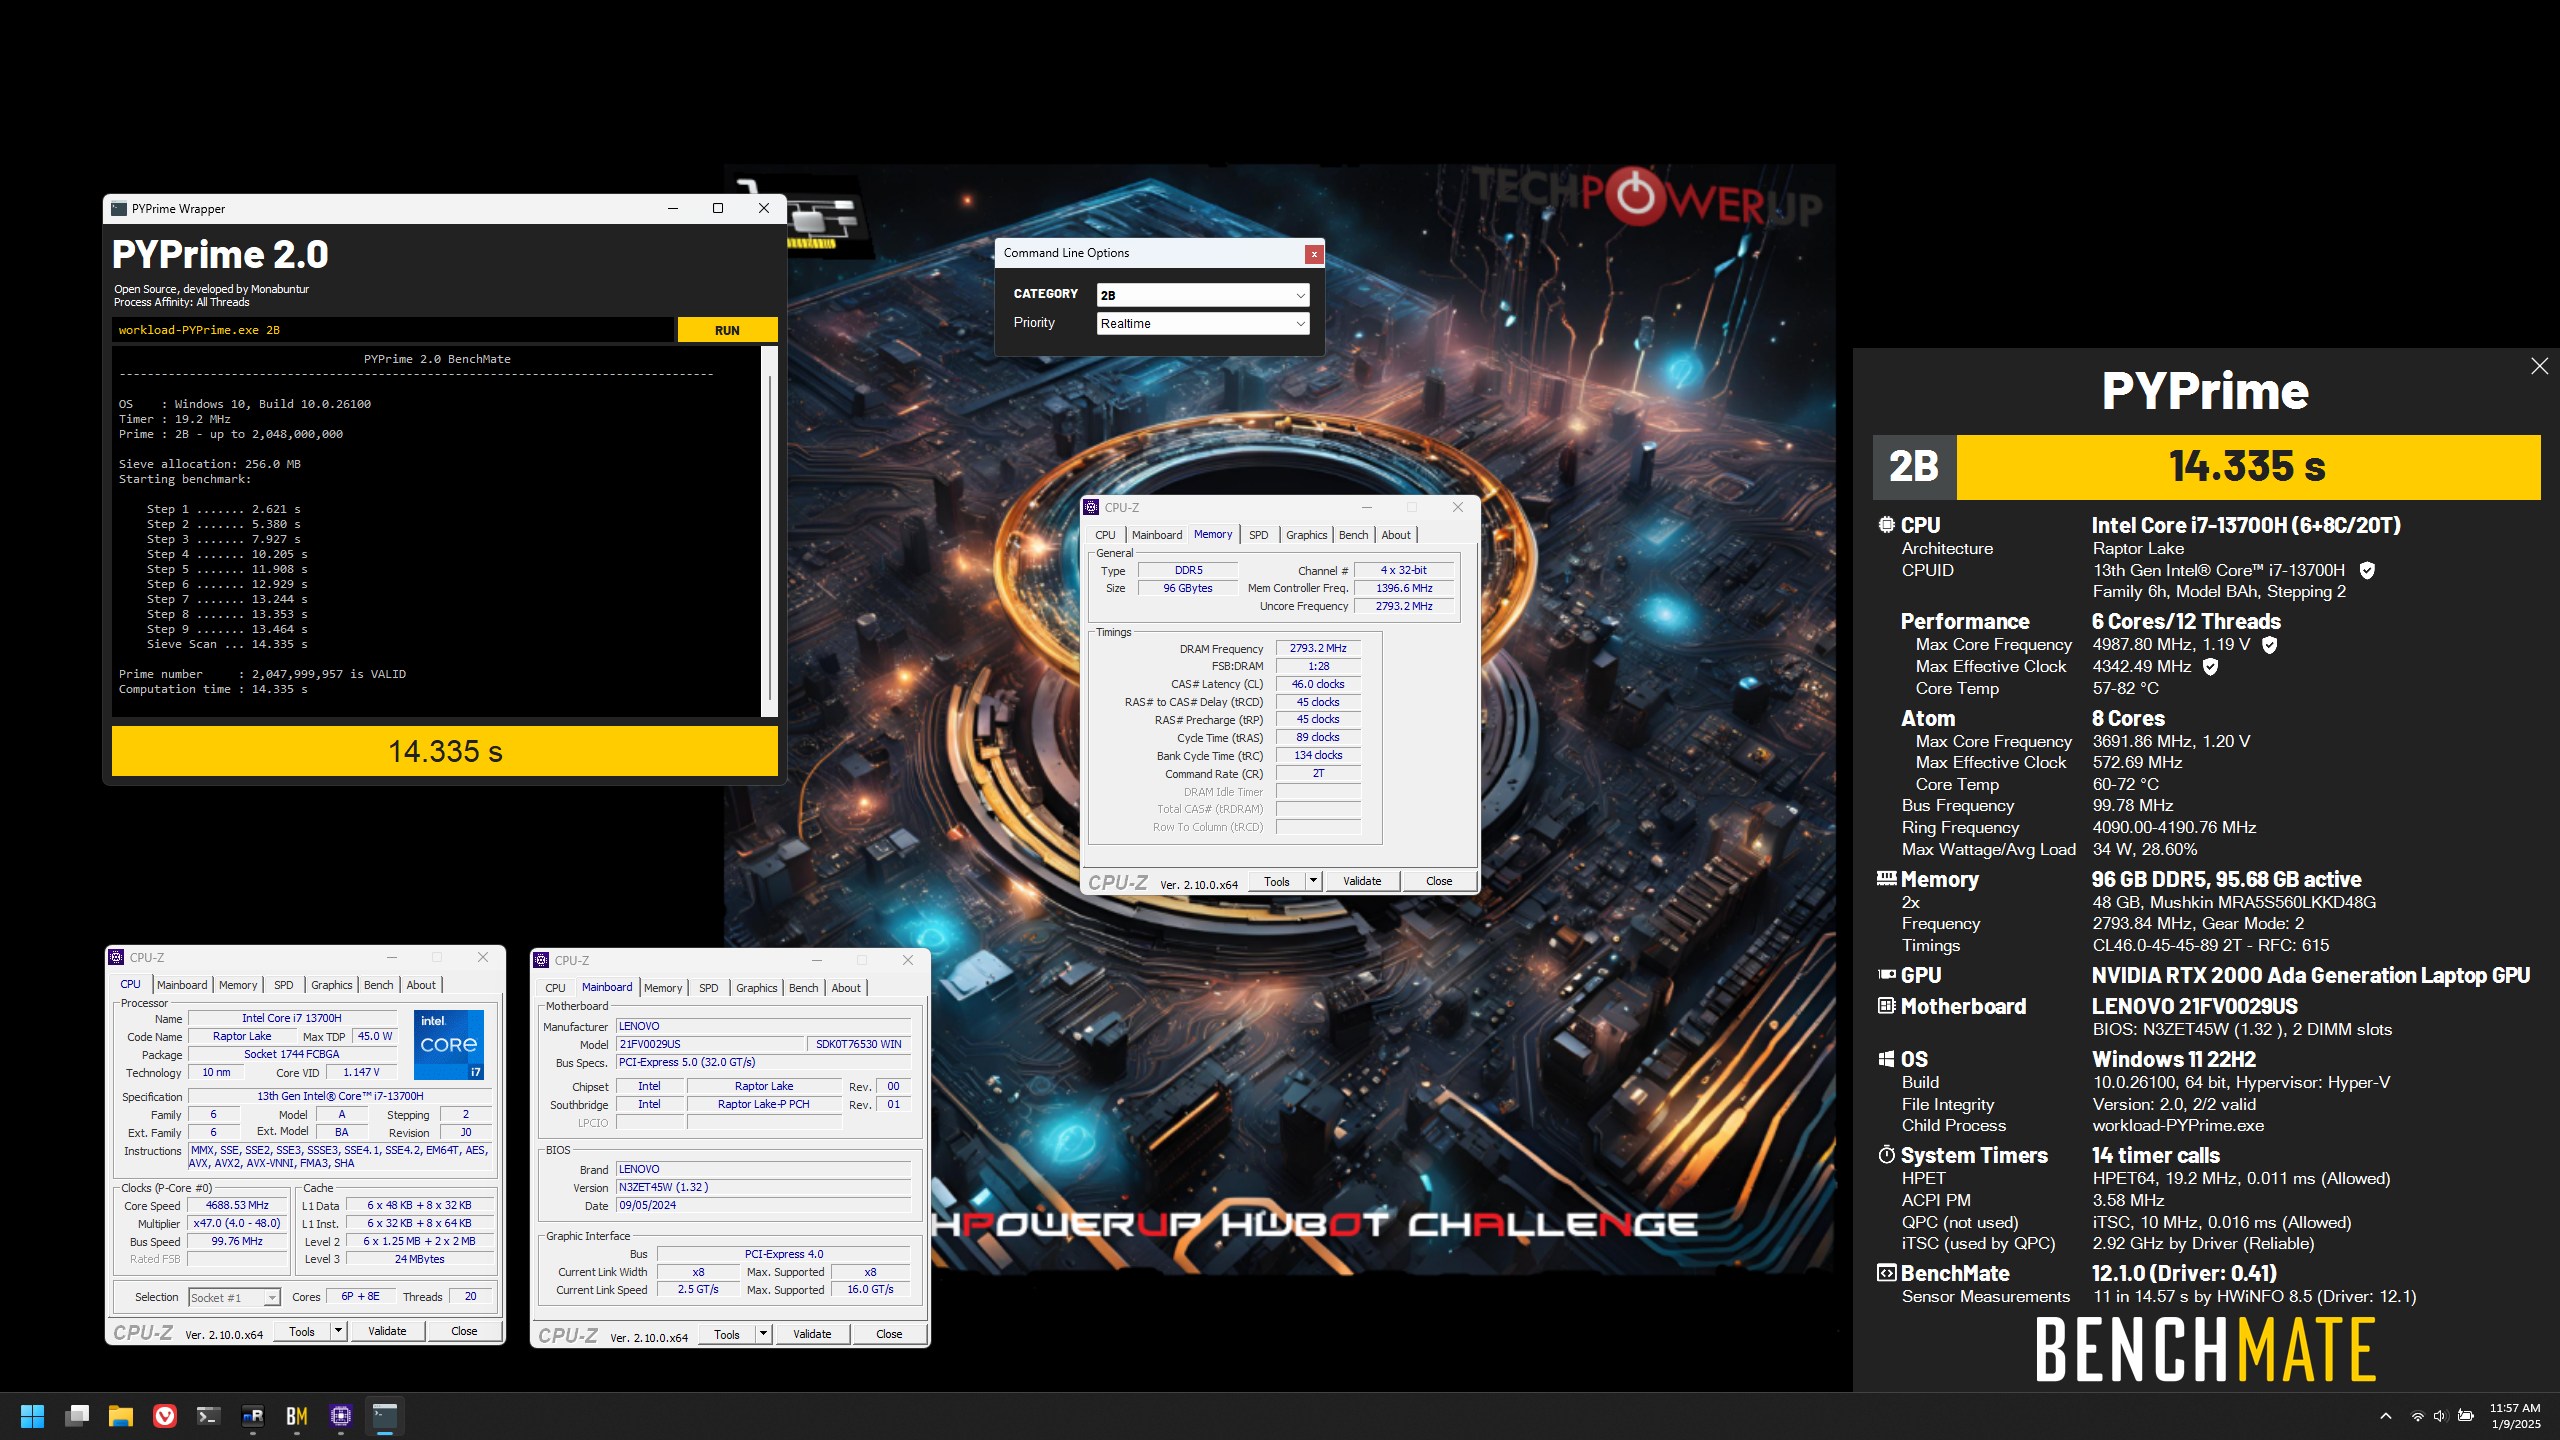Close the BenchMate result panel with the X
2560x1440 pixels.
2539,366
